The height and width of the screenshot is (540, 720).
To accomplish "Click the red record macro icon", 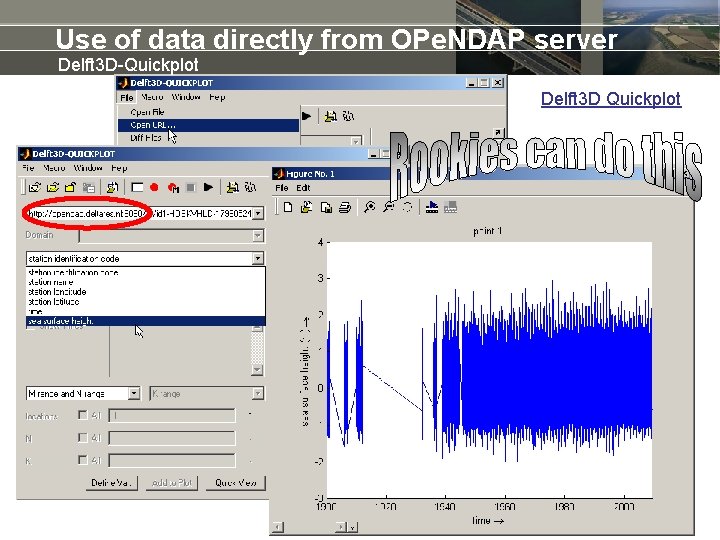I will click(154, 187).
